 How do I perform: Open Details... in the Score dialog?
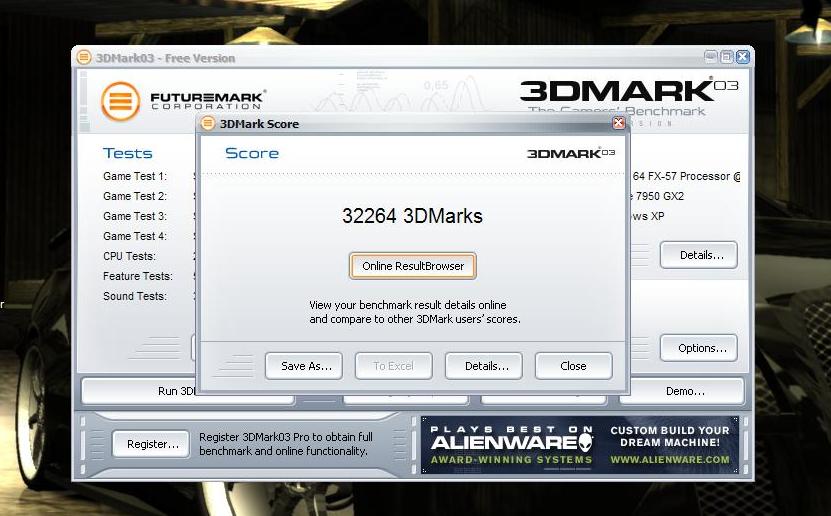tap(484, 366)
